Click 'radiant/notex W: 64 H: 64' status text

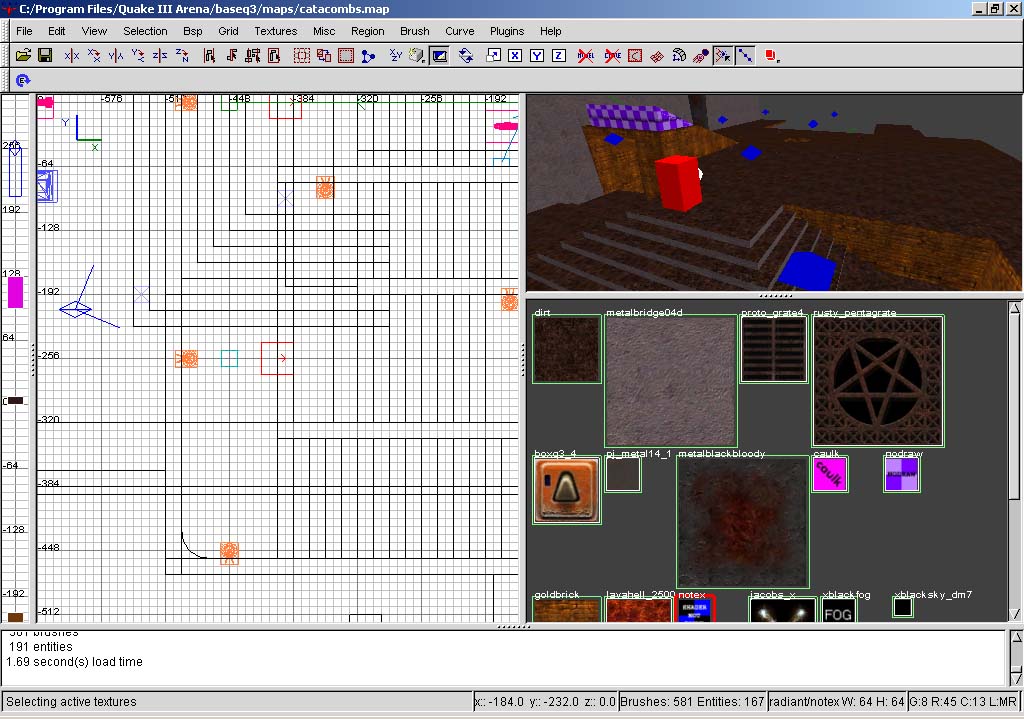(x=837, y=702)
